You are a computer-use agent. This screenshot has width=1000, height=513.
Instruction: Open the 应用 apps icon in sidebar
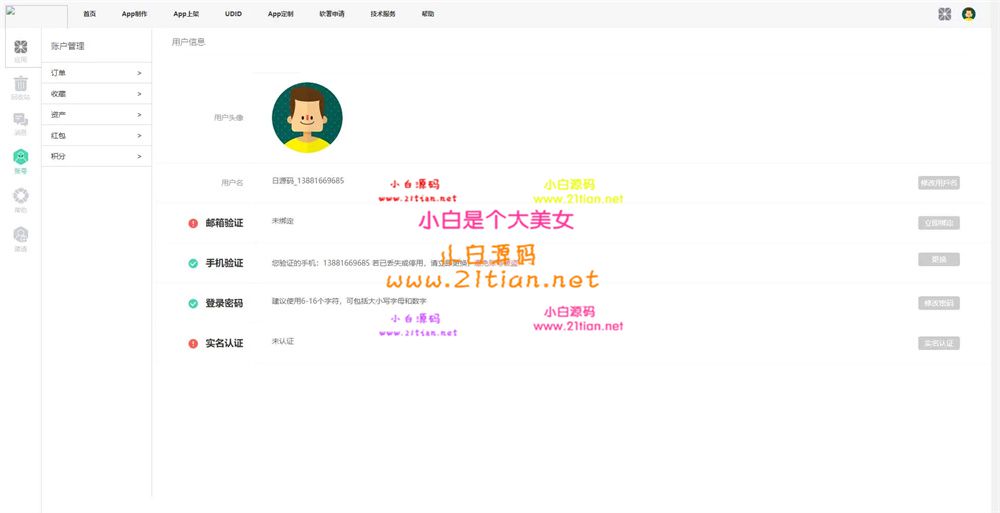coord(20,47)
